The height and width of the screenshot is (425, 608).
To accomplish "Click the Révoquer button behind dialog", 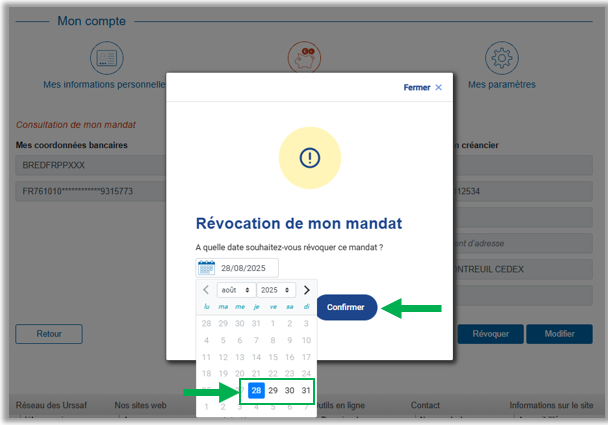I will click(x=491, y=334).
